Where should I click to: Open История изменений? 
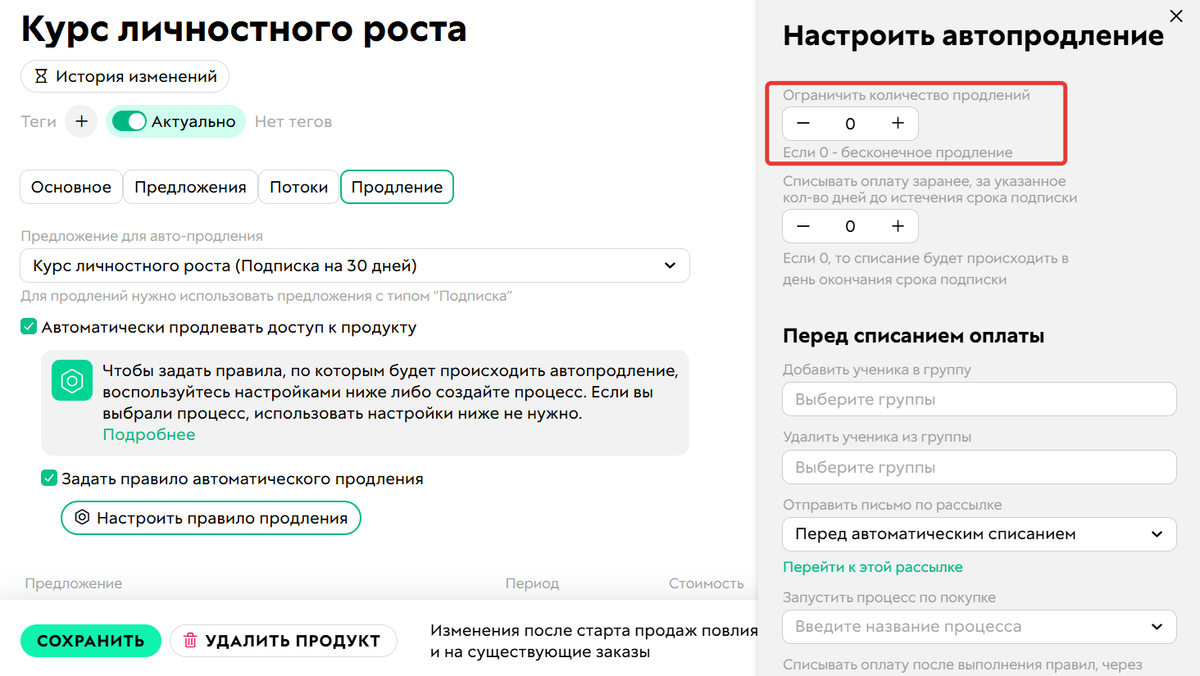click(x=125, y=76)
